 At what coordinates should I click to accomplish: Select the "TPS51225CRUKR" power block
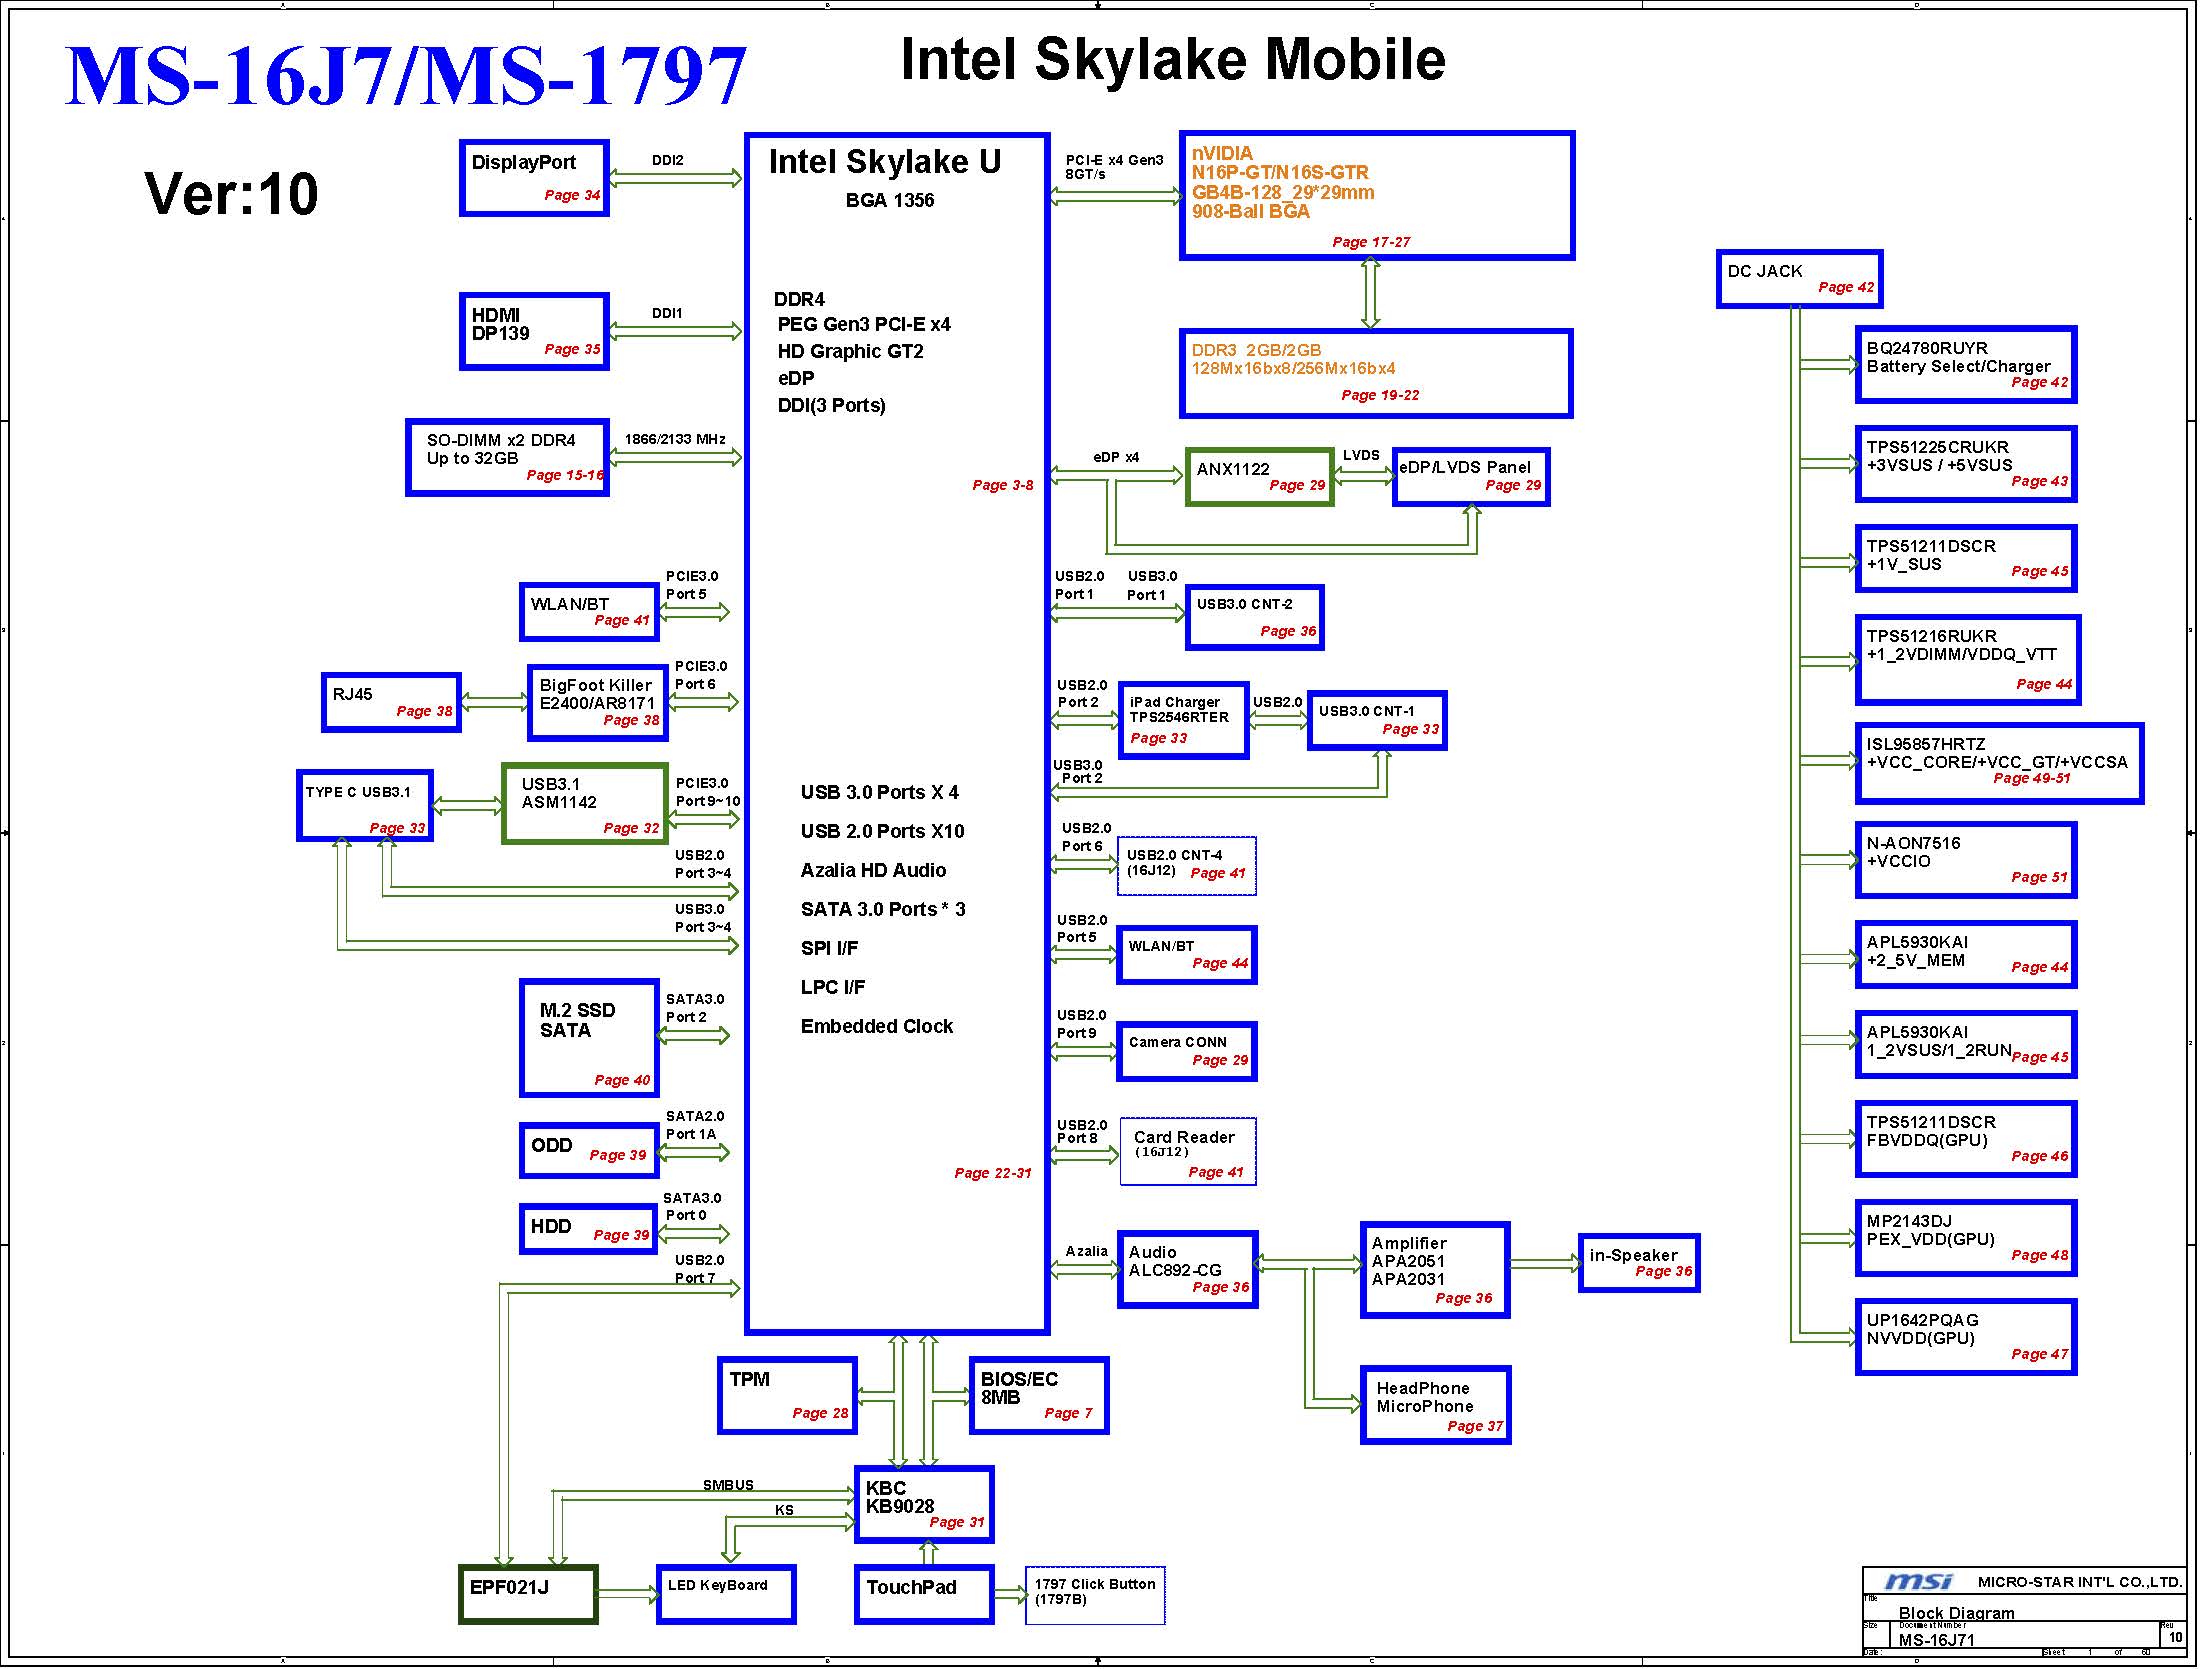click(x=1966, y=464)
